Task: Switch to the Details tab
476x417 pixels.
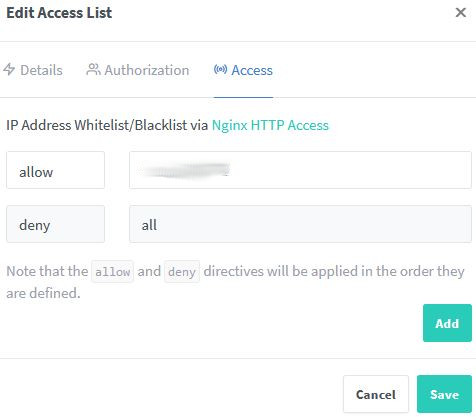Action: pyautogui.click(x=33, y=70)
